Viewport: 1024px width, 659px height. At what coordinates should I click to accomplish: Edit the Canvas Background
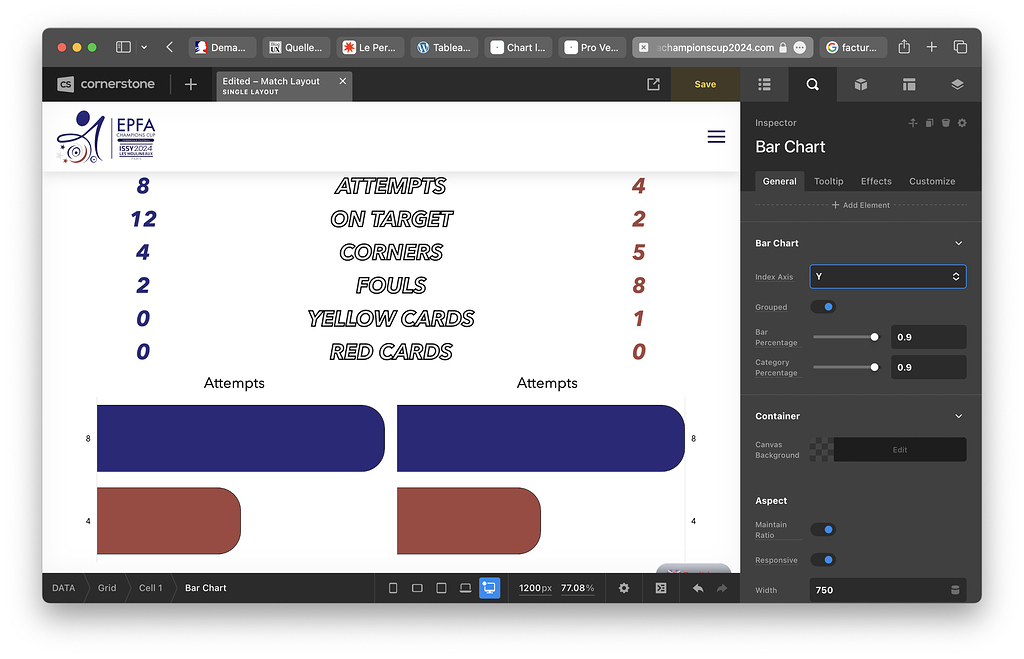point(898,449)
